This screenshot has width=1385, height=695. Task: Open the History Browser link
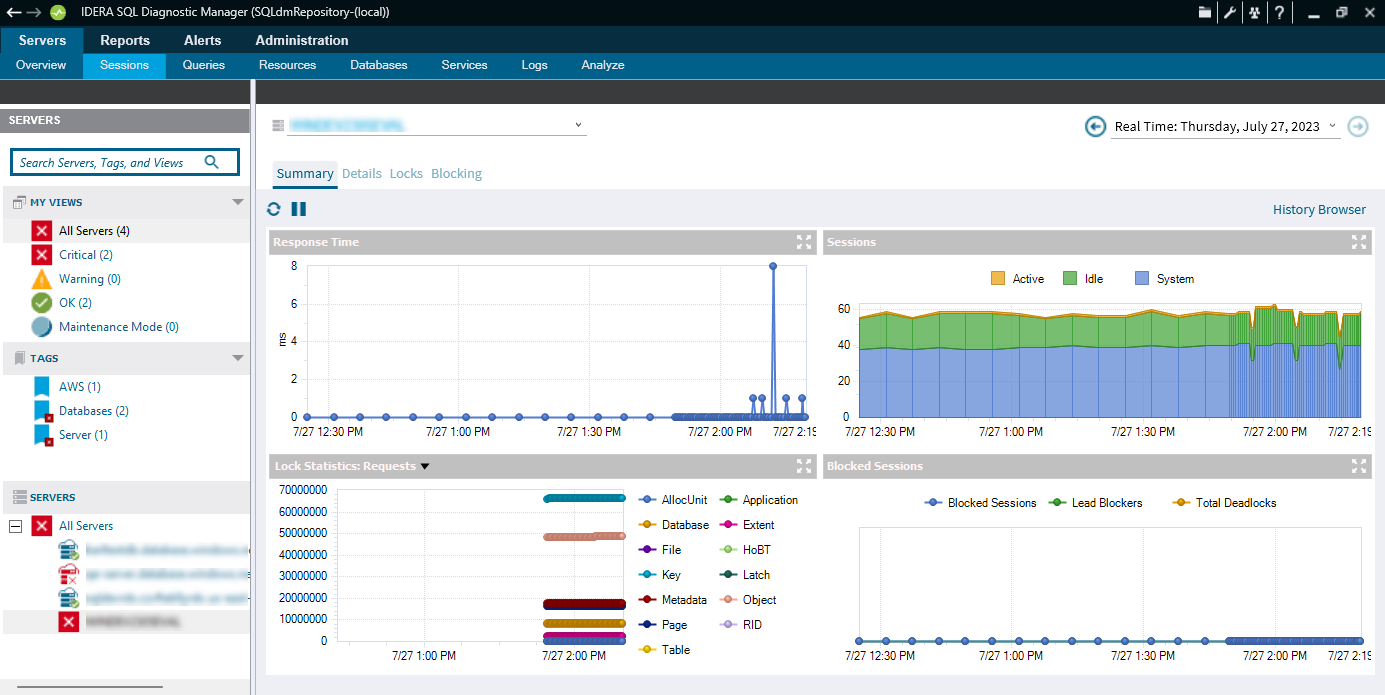(x=1318, y=210)
